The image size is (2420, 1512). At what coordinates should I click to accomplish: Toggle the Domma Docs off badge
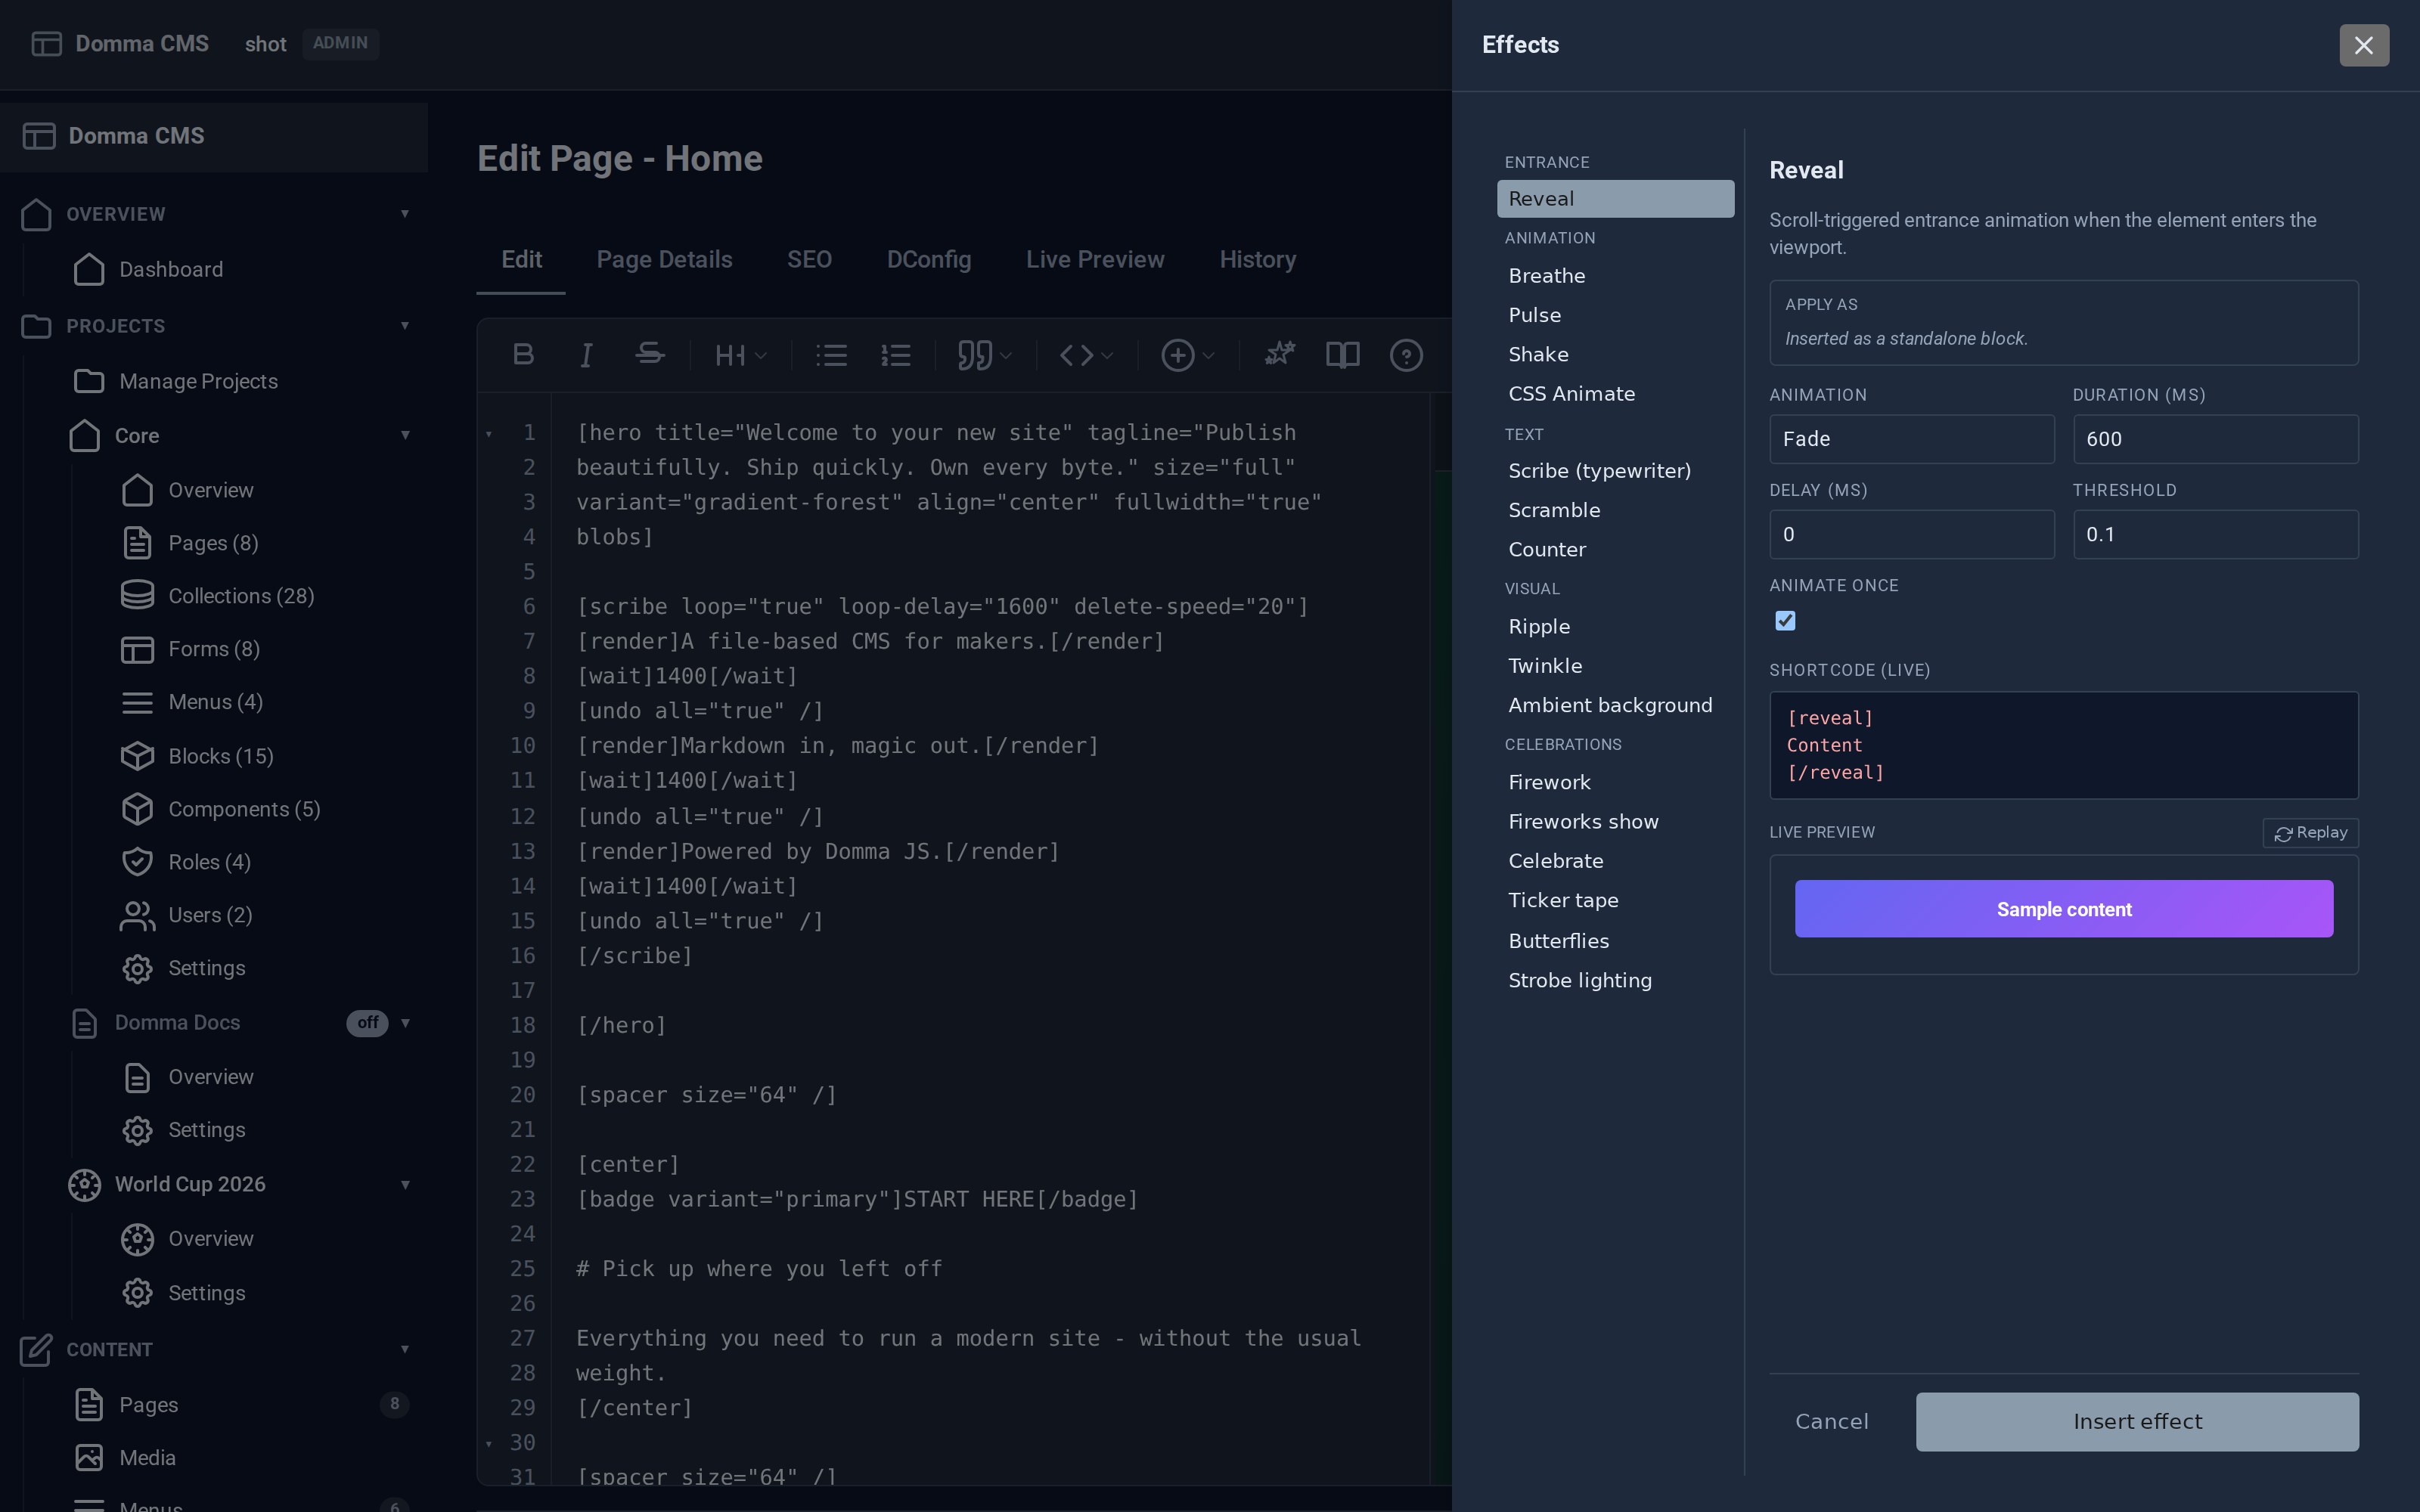[x=367, y=1022]
